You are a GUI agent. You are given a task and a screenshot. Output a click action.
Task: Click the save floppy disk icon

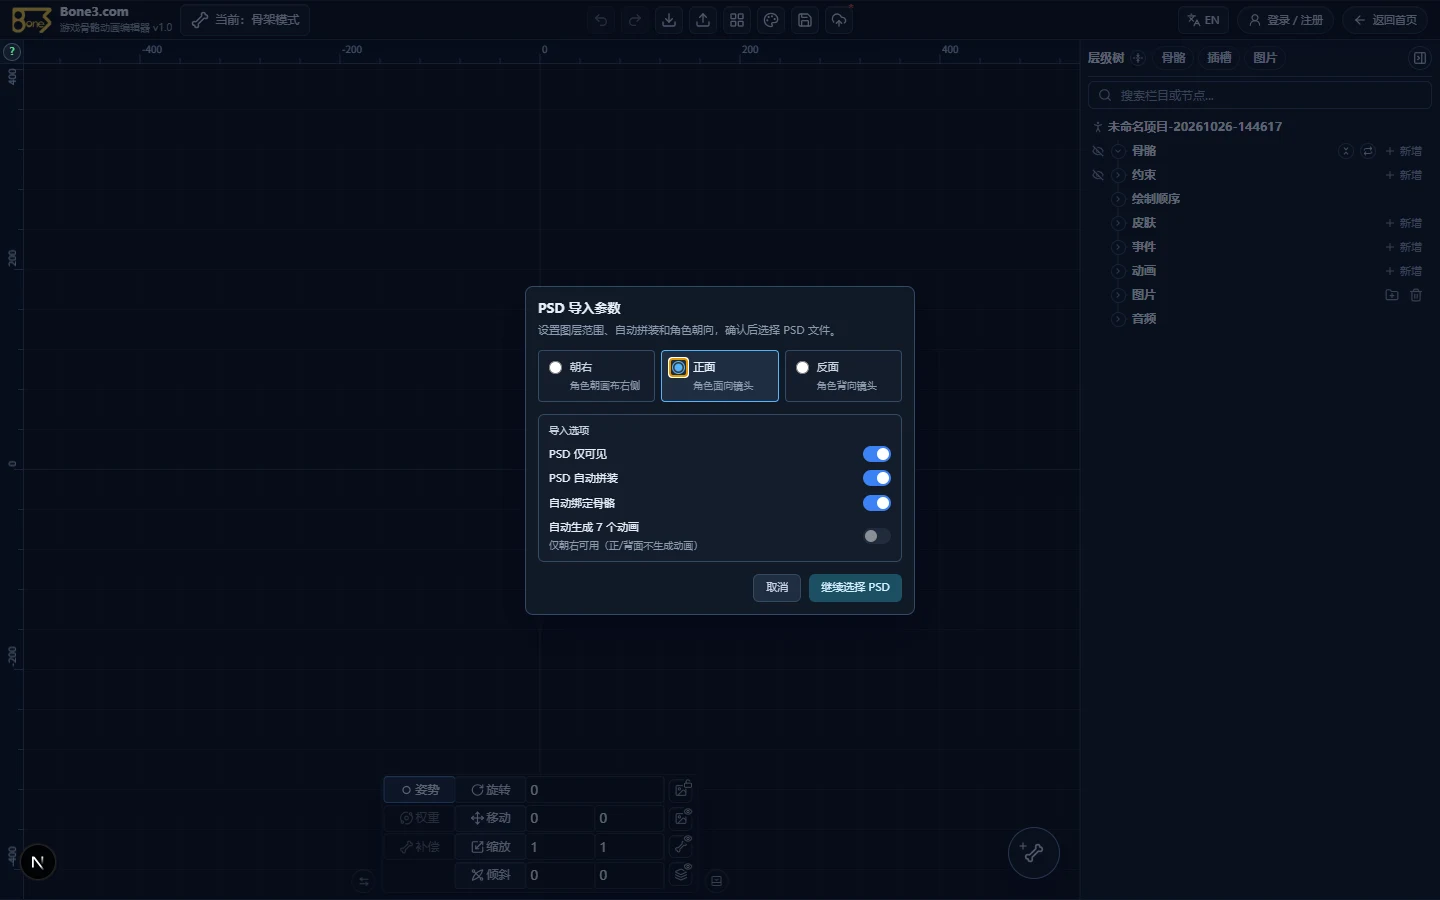pyautogui.click(x=805, y=20)
